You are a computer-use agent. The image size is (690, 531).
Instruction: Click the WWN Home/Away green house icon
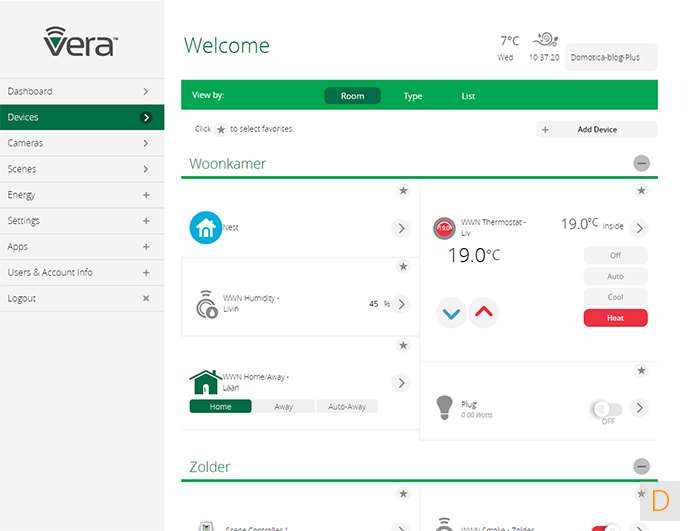coord(205,382)
